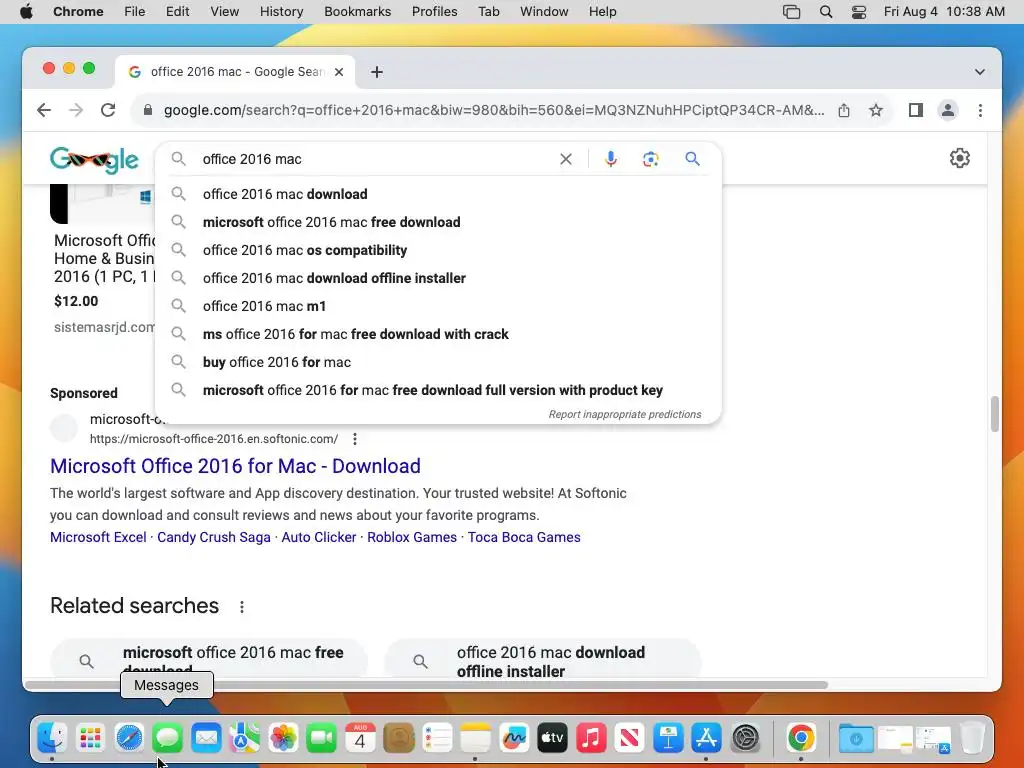Open Google quick settings gear
This screenshot has height=768, width=1024.
pos(959,158)
